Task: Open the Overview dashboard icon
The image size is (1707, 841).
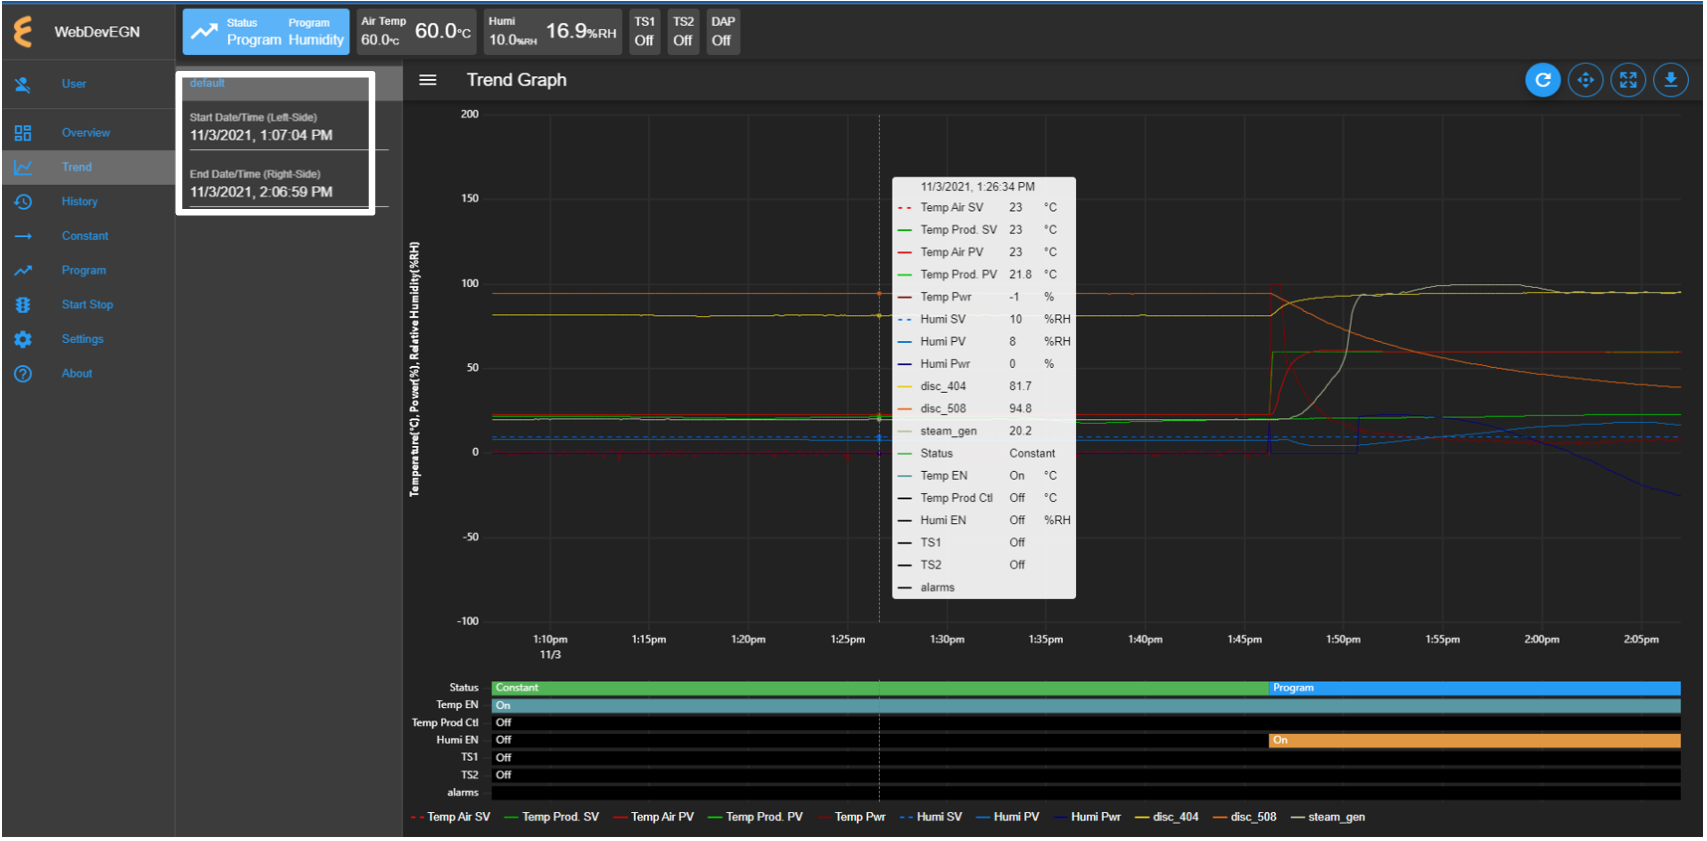Action: pos(23,133)
